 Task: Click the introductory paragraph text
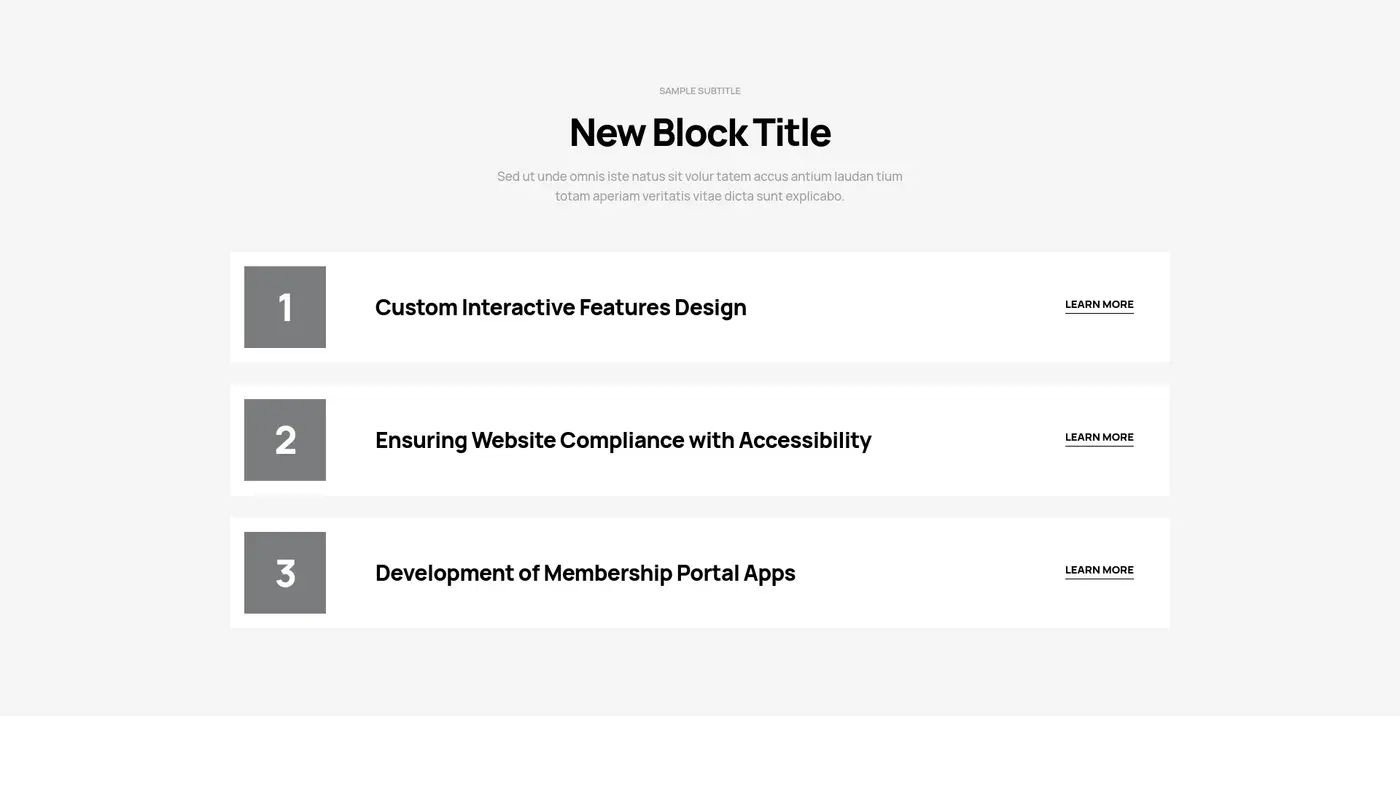[700, 185]
